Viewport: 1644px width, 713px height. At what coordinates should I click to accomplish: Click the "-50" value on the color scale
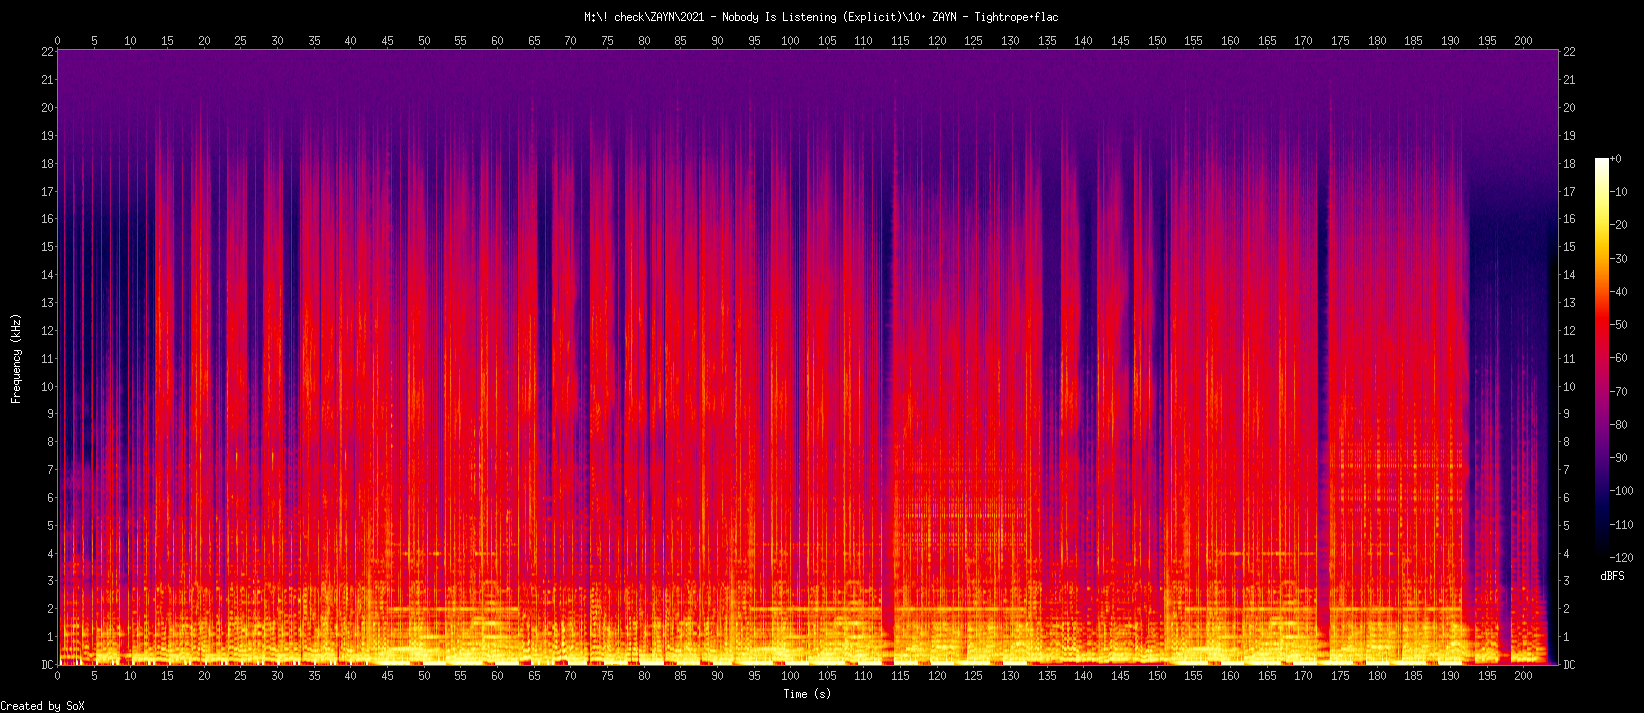click(x=1618, y=325)
